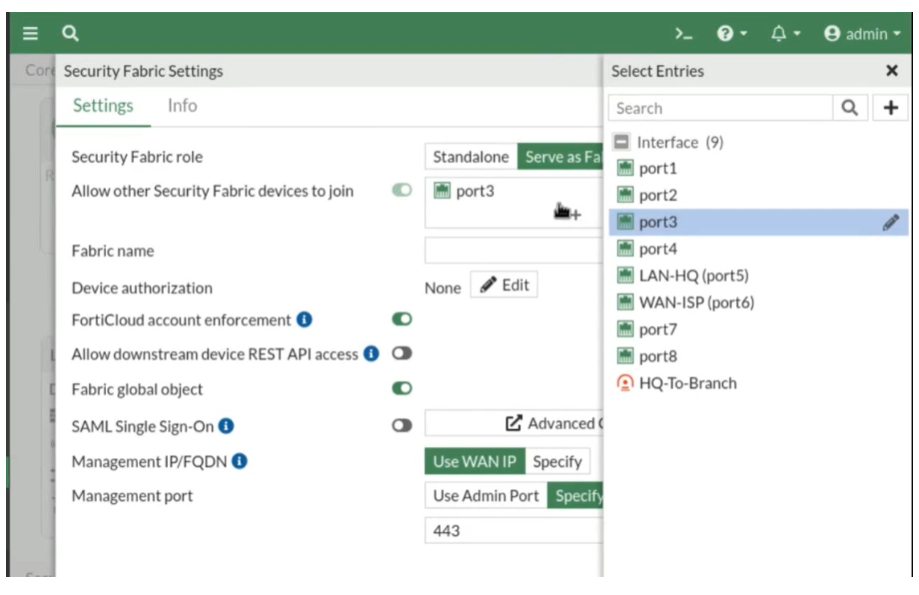This screenshot has width=919, height=595.
Task: Click the 443 management port field
Action: (x=514, y=531)
